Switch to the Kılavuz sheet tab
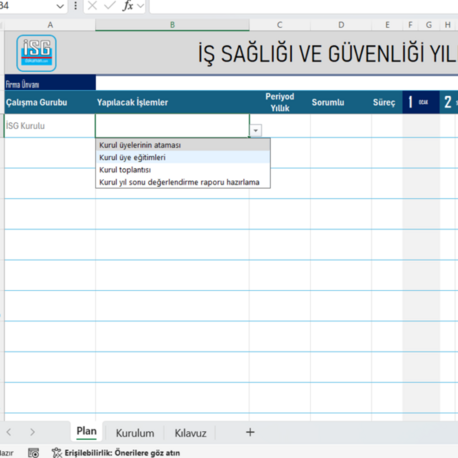 (x=191, y=433)
